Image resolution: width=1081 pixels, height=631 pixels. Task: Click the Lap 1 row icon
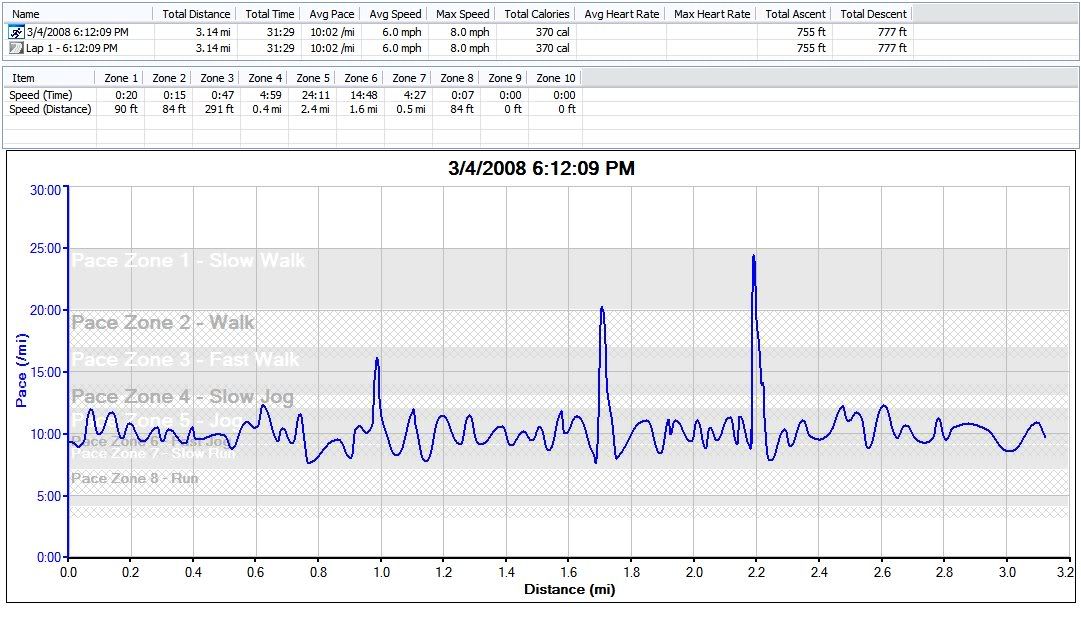pyautogui.click(x=17, y=48)
